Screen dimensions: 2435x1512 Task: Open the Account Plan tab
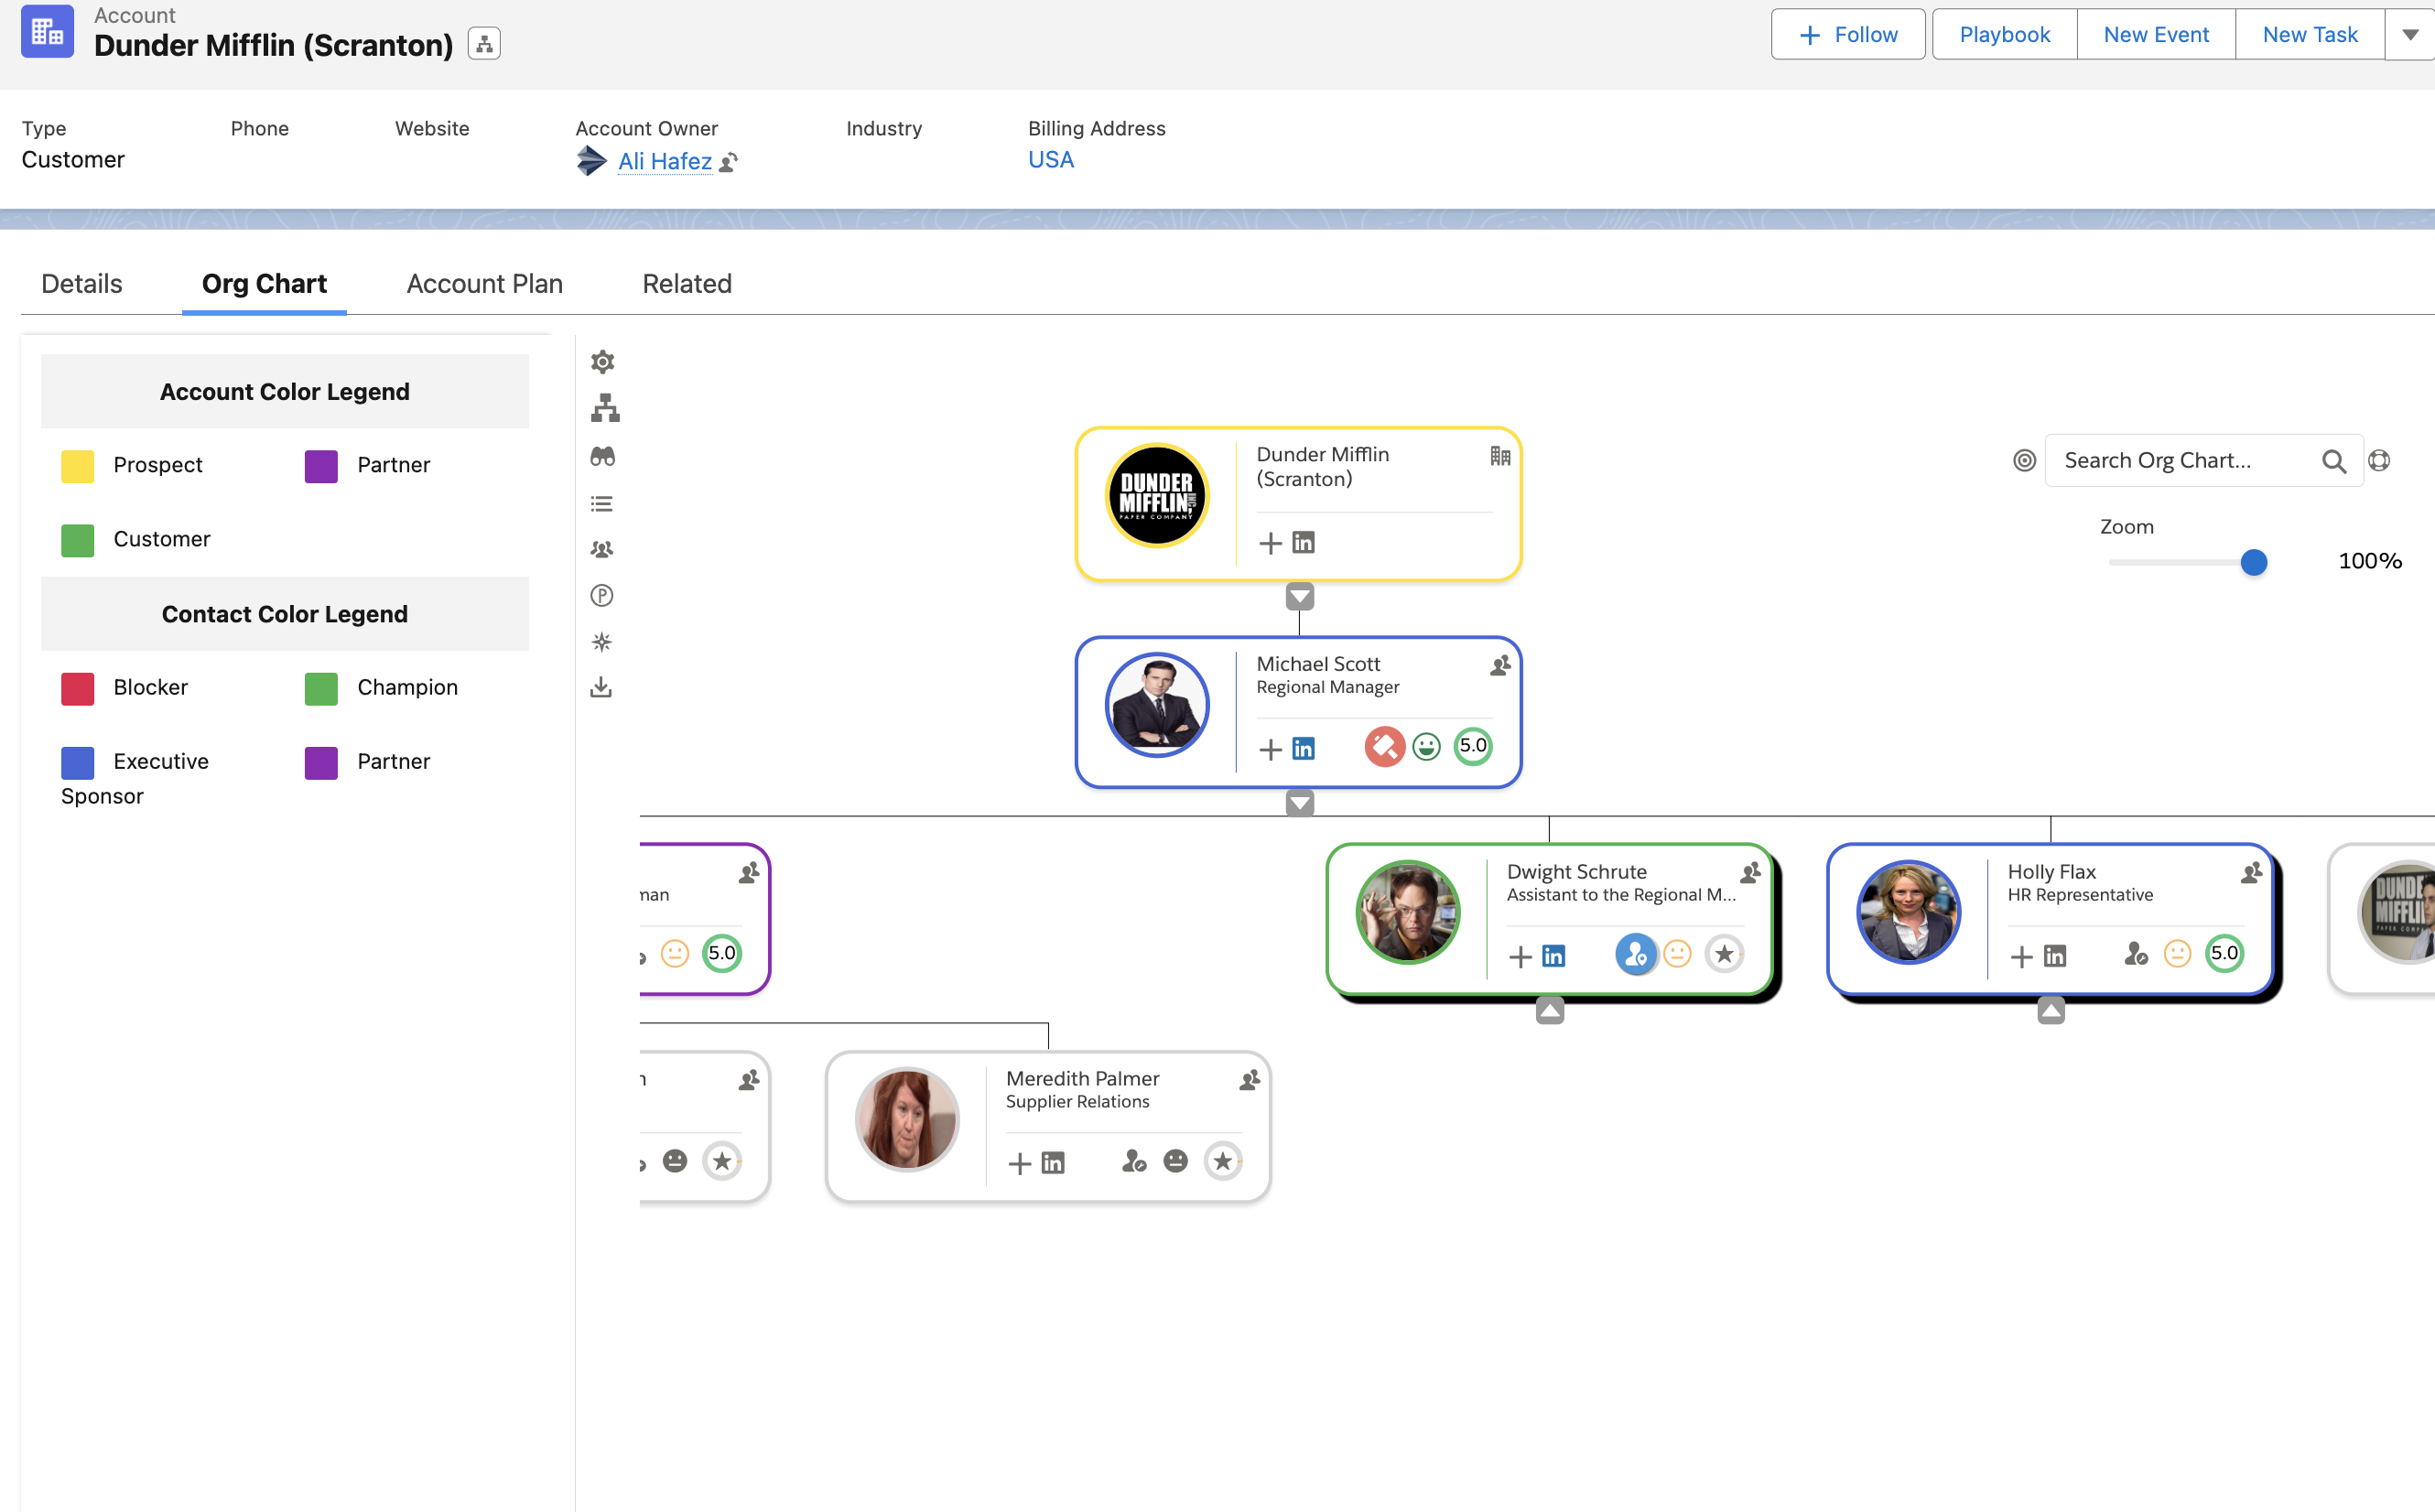tap(484, 284)
